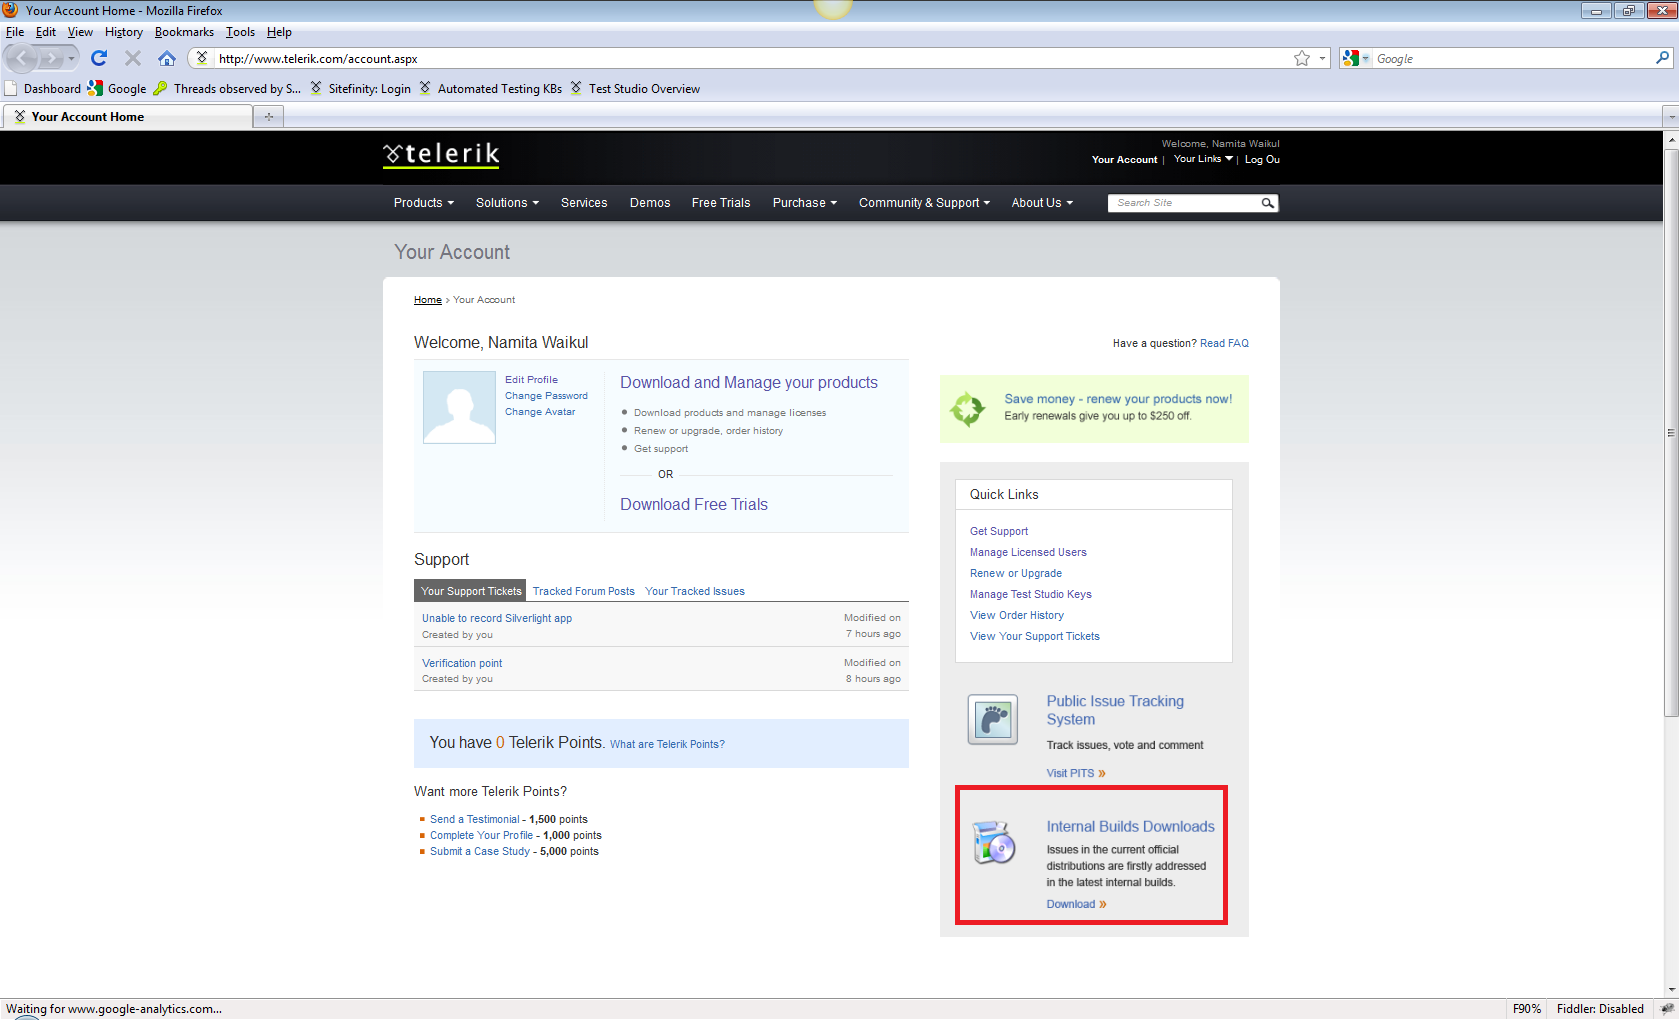
Task: Open the Tools menu
Action: click(x=240, y=32)
